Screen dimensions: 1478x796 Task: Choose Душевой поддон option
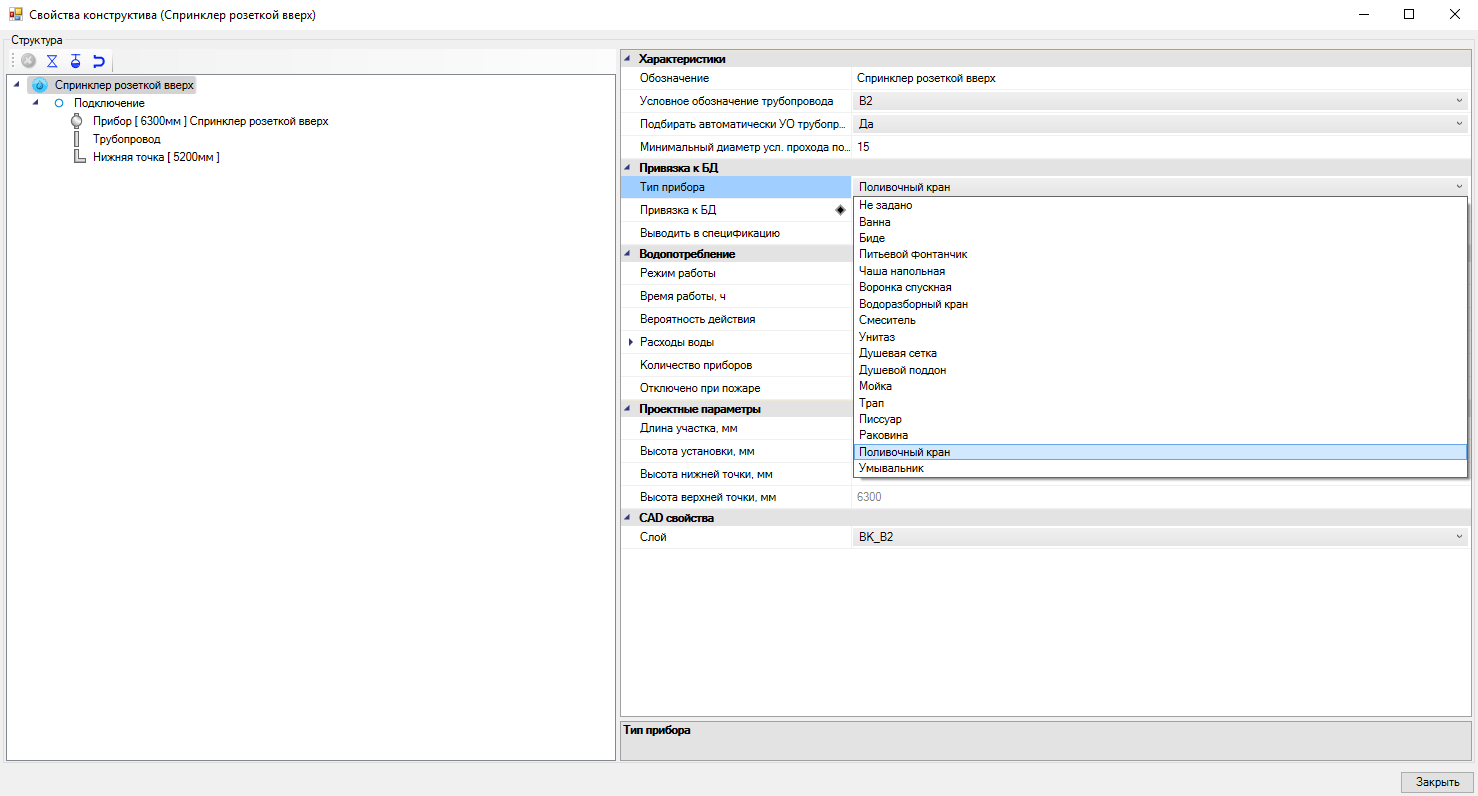pyautogui.click(x=1160, y=370)
